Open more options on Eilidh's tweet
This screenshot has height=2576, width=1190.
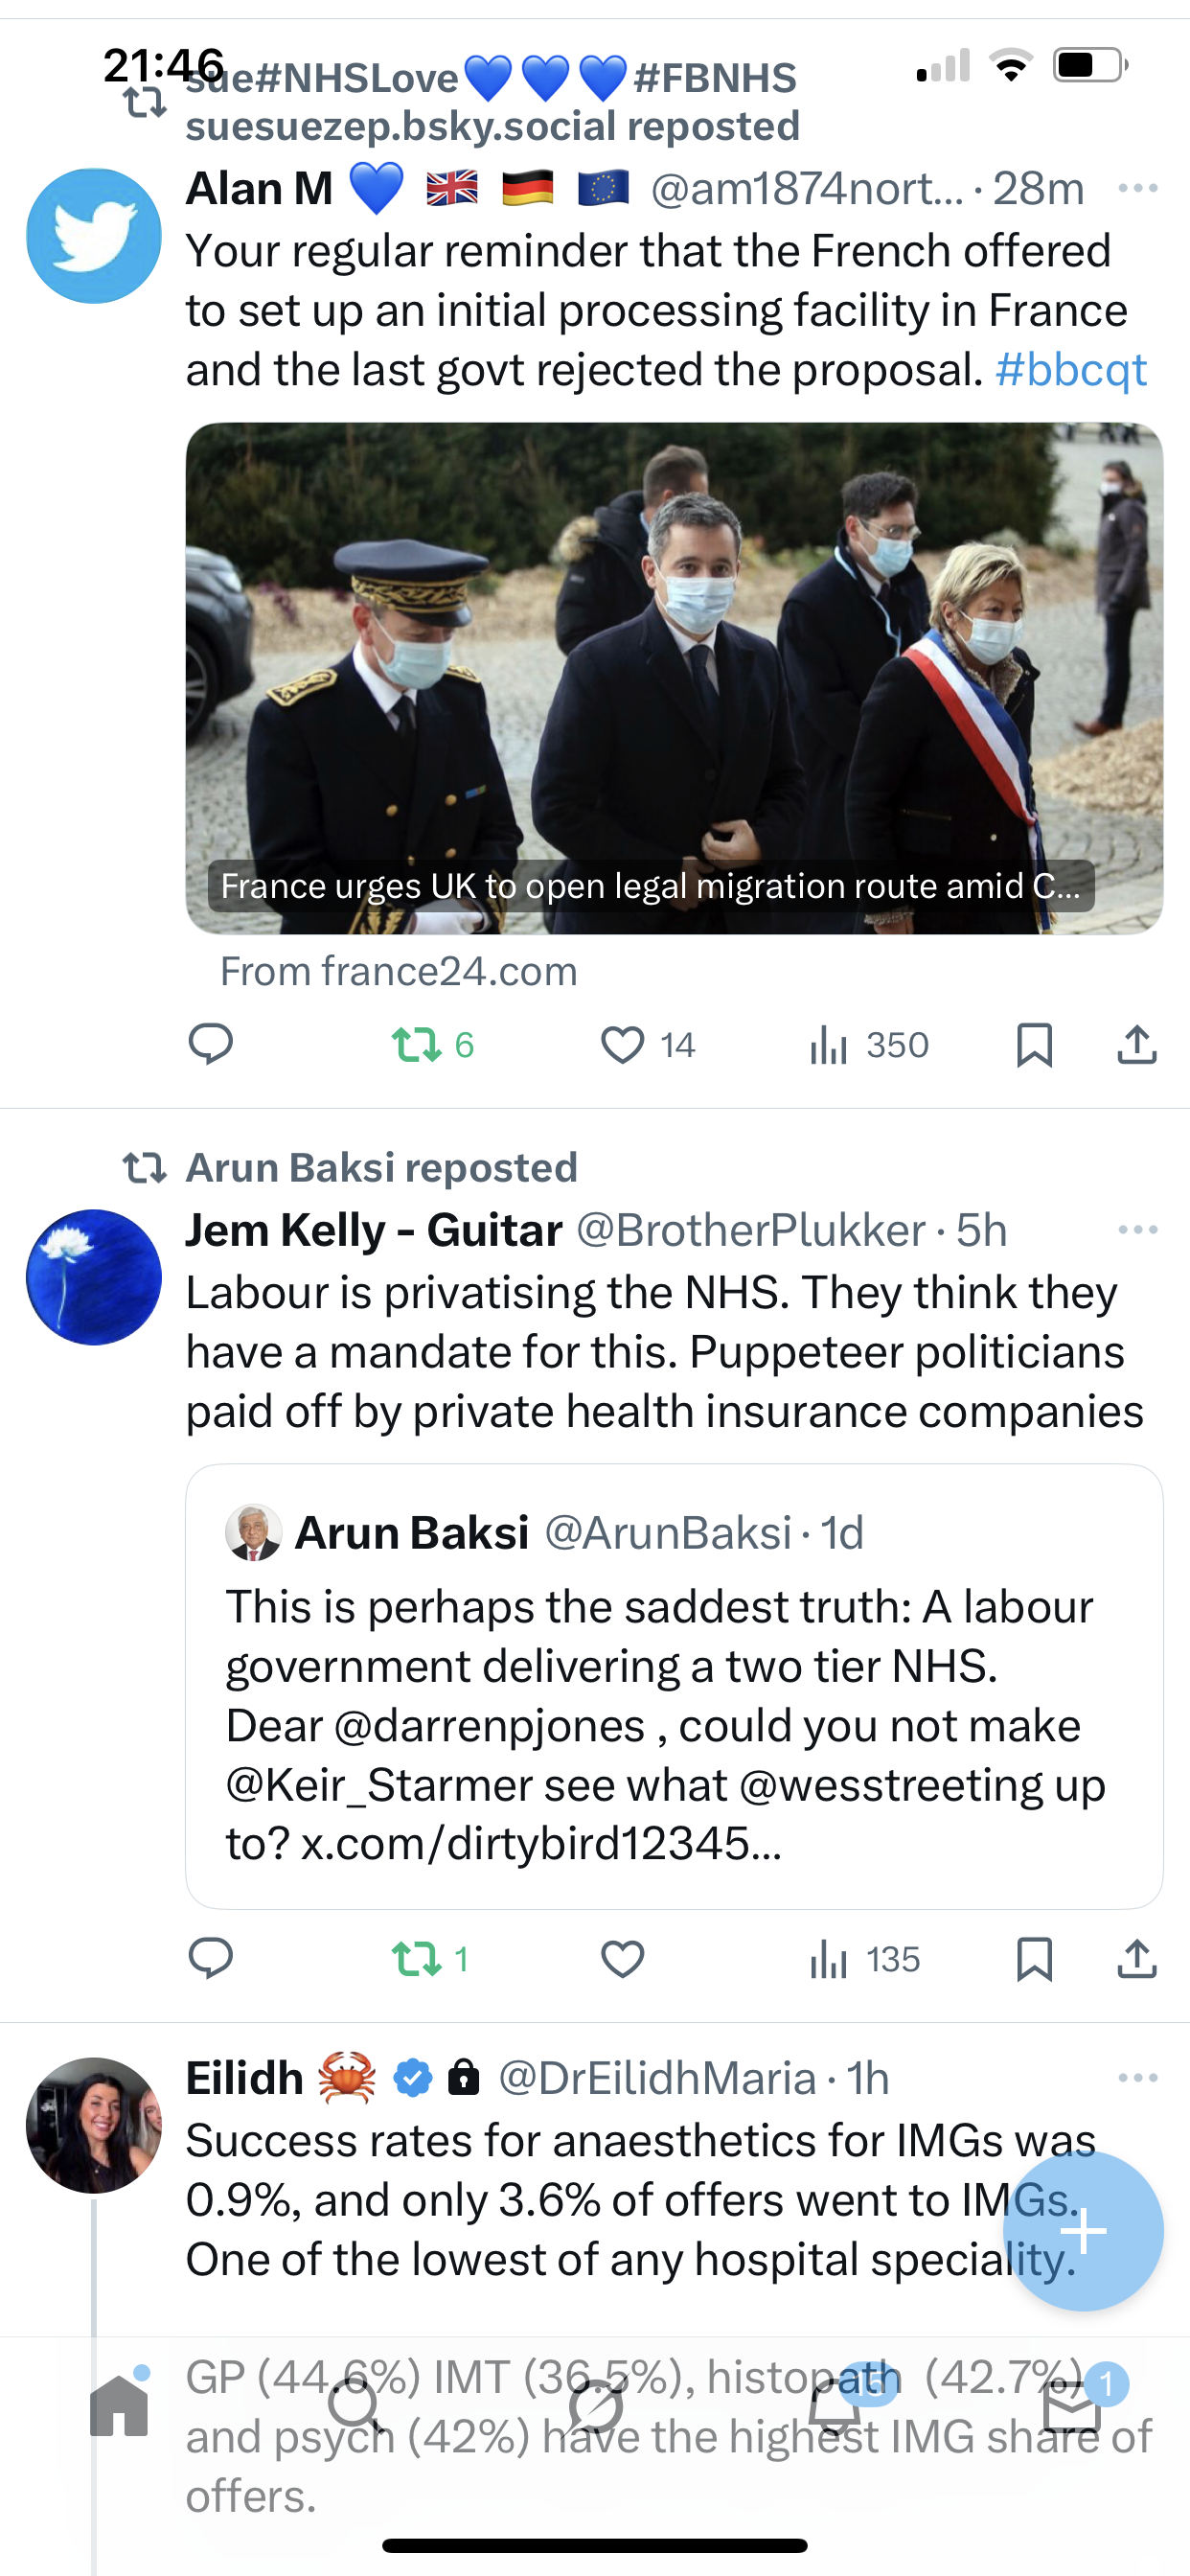[x=1137, y=2077]
